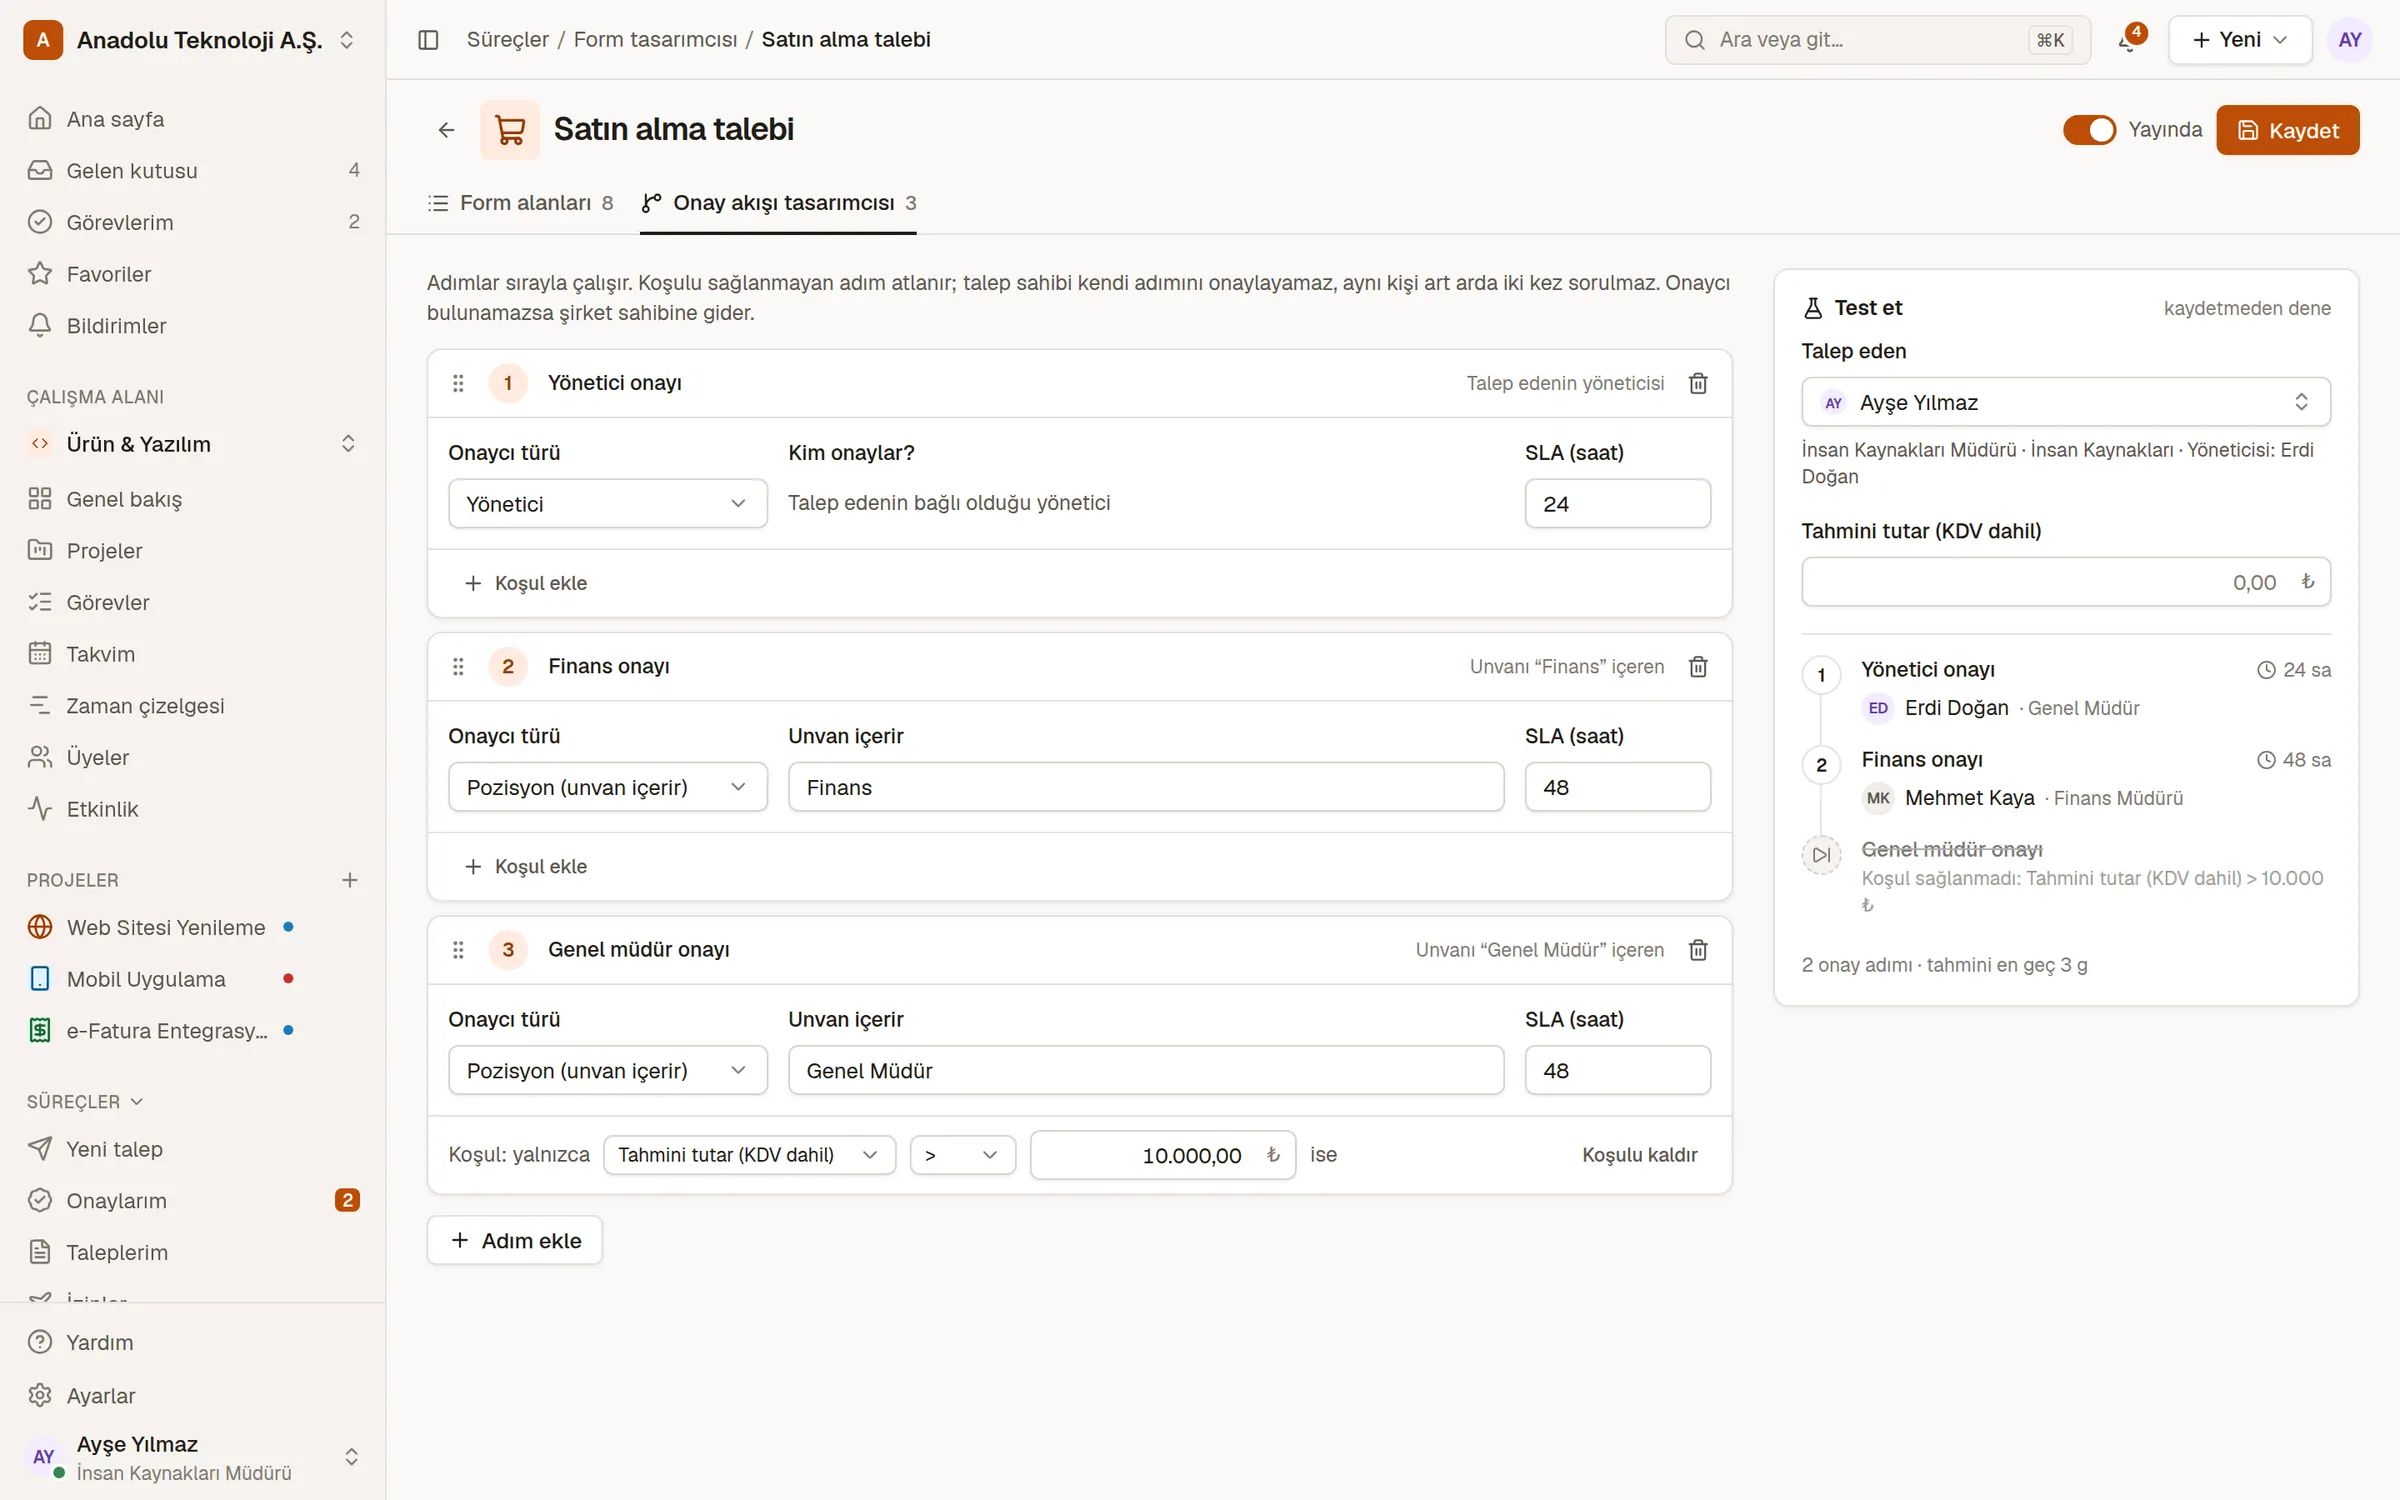2400x1500 pixels.
Task: Delete the Genel müdür onayı step
Action: pyautogui.click(x=1698, y=950)
